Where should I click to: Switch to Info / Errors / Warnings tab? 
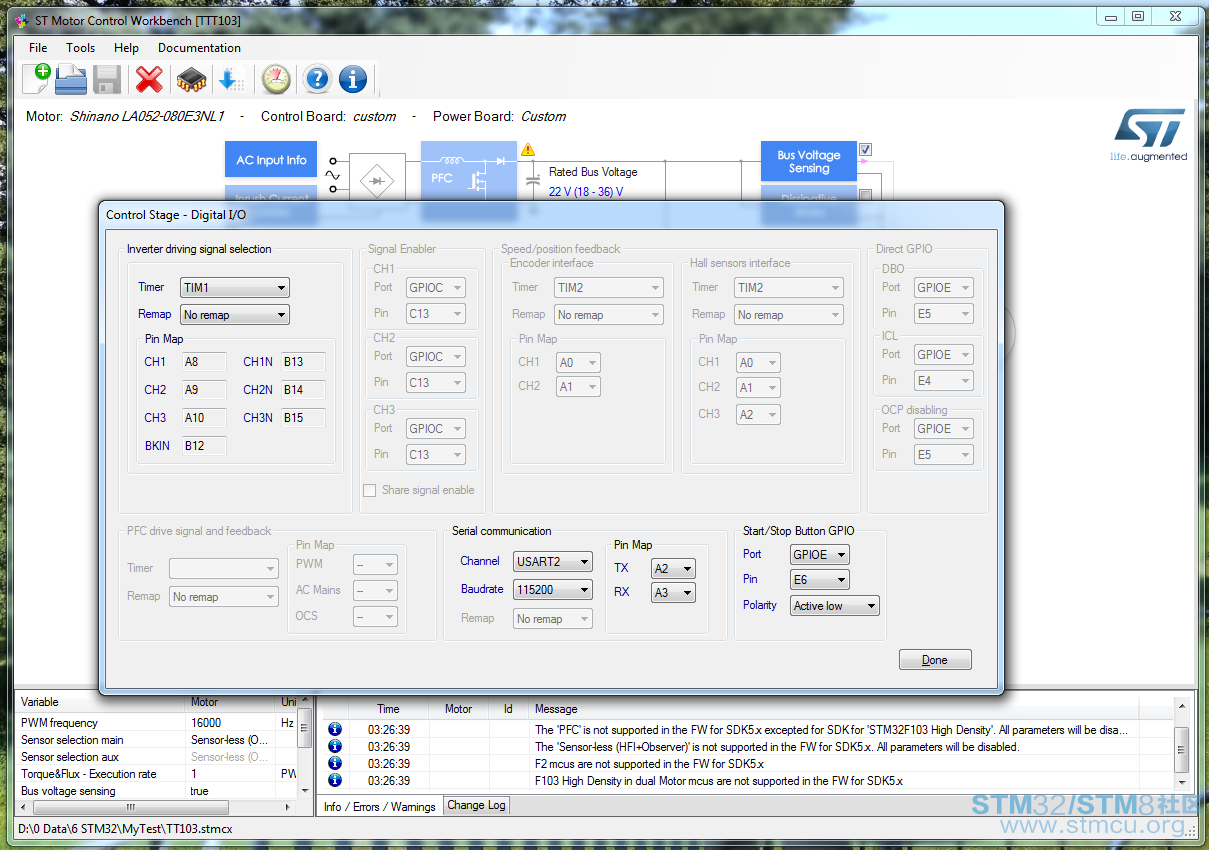click(380, 807)
